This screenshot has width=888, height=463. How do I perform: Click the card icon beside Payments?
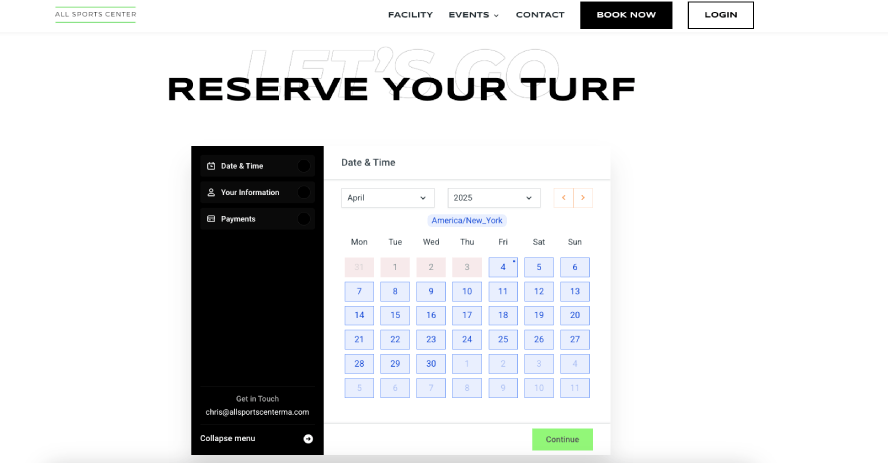pyautogui.click(x=211, y=219)
